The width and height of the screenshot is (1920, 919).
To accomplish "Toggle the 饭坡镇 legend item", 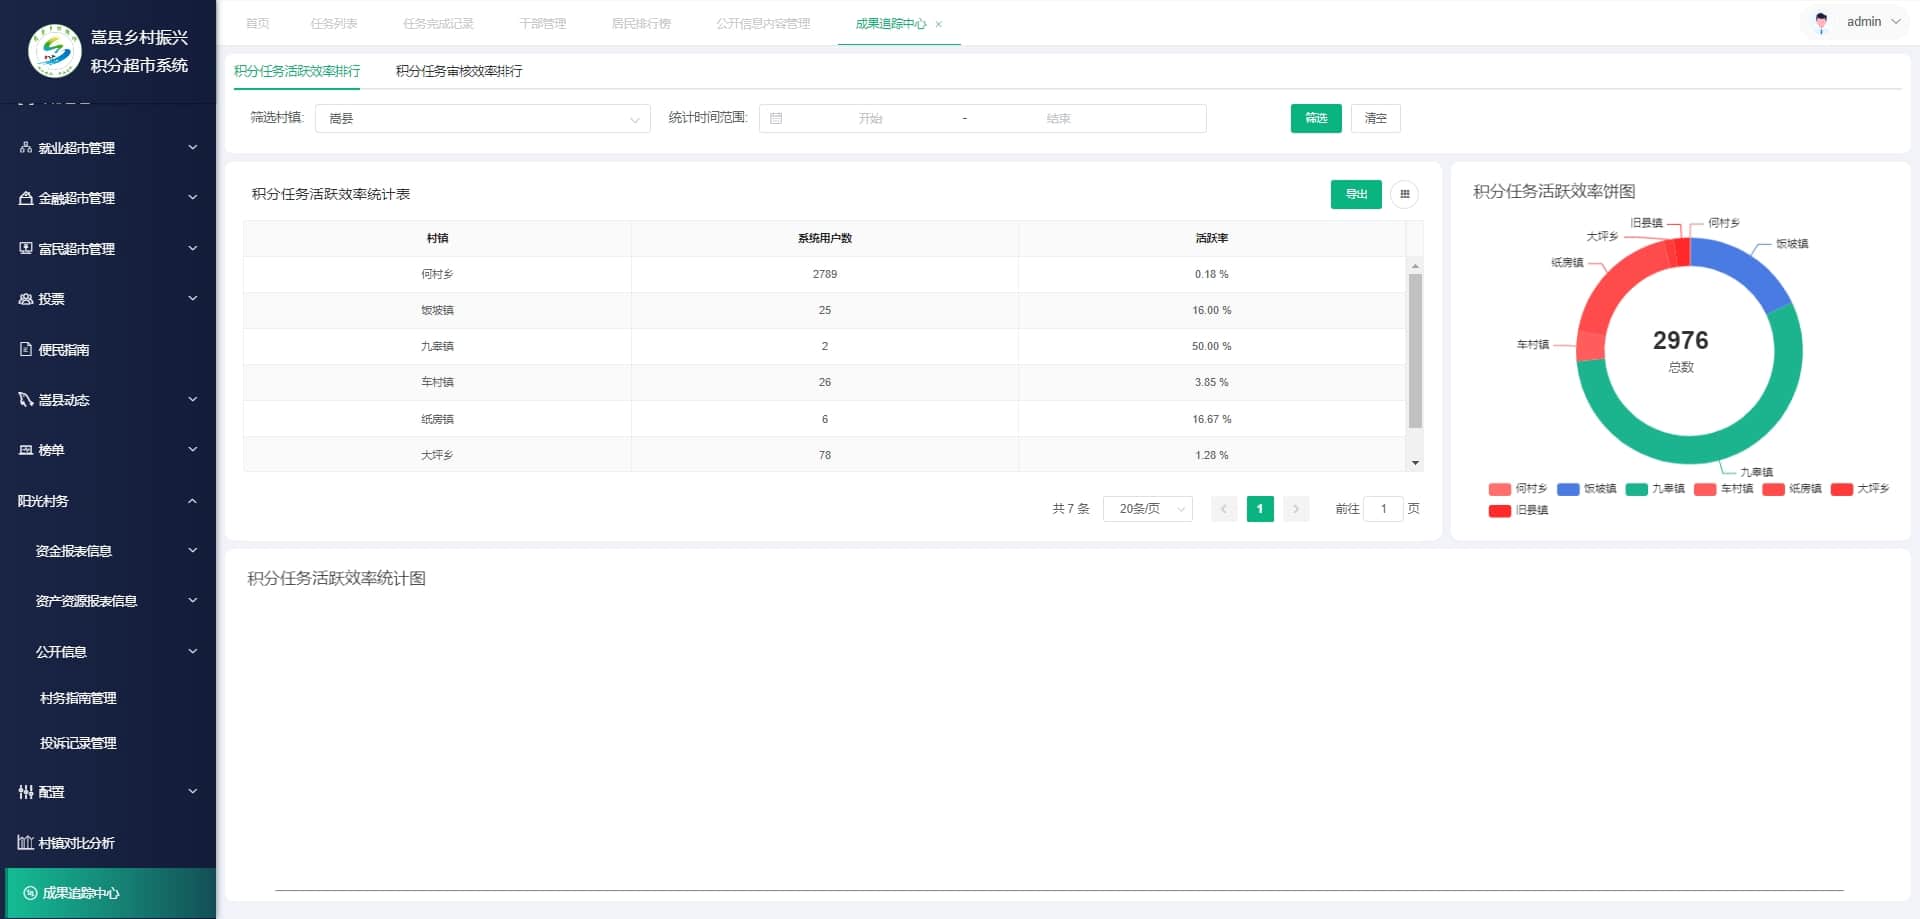I will pos(1587,489).
